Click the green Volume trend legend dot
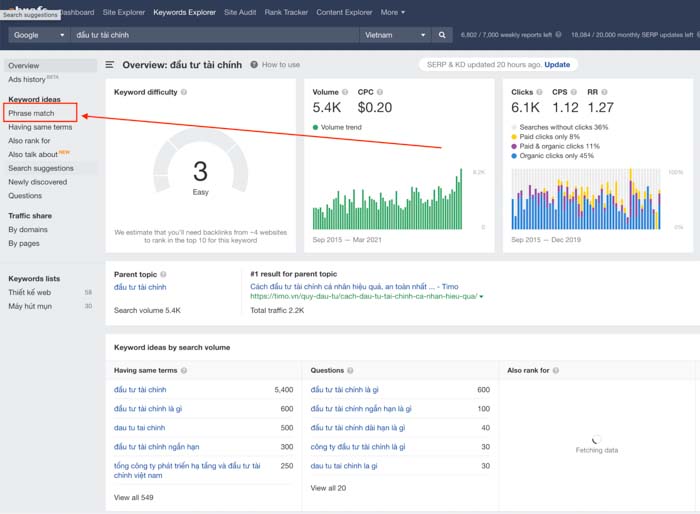 (315, 127)
